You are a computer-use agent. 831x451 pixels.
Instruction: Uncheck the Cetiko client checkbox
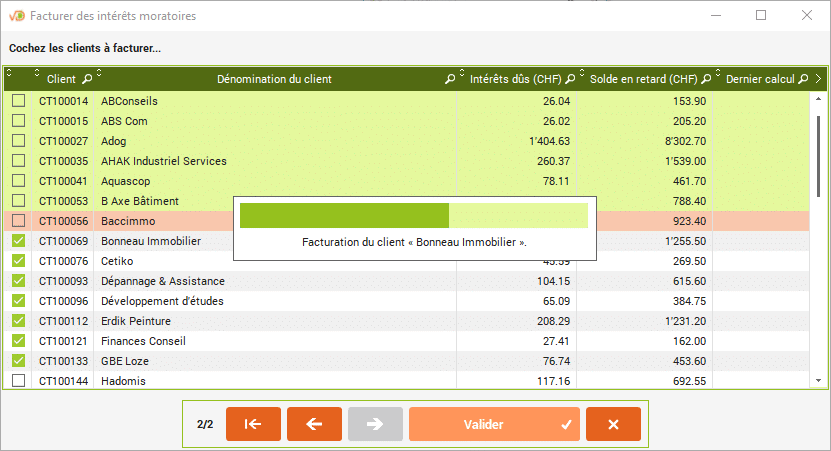[19, 261]
